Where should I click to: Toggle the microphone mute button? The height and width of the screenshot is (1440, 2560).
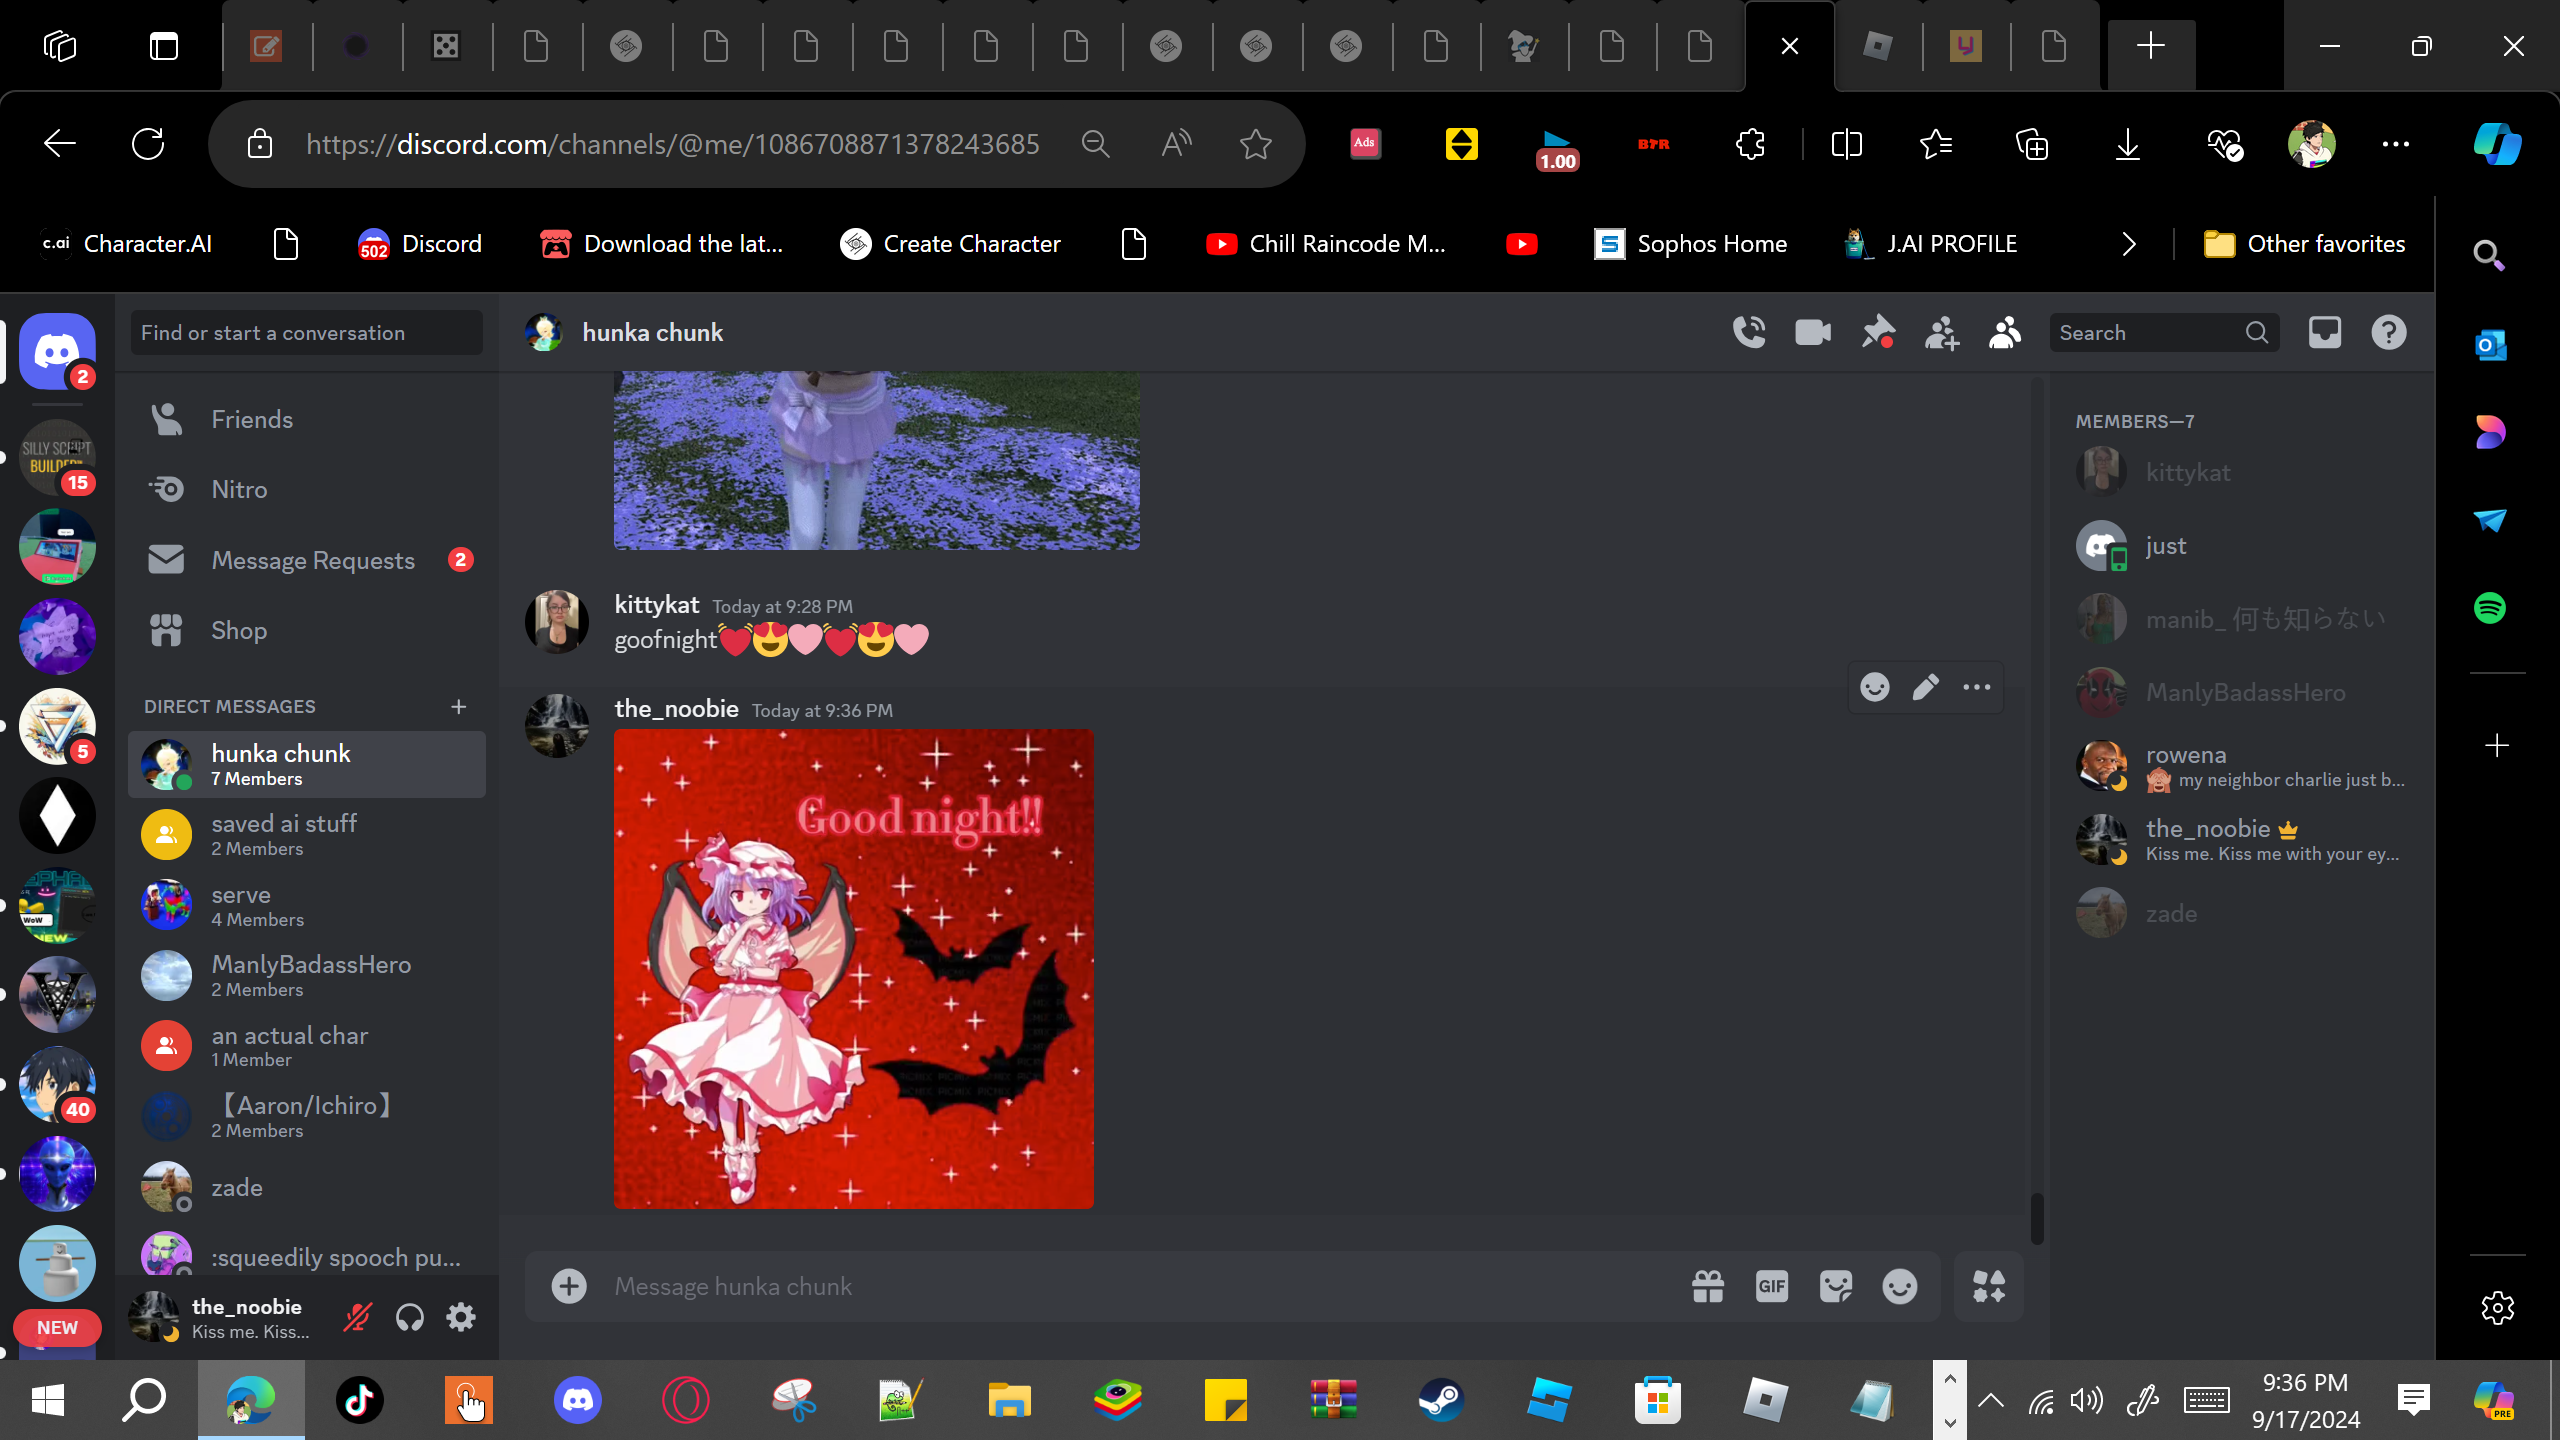click(x=357, y=1318)
